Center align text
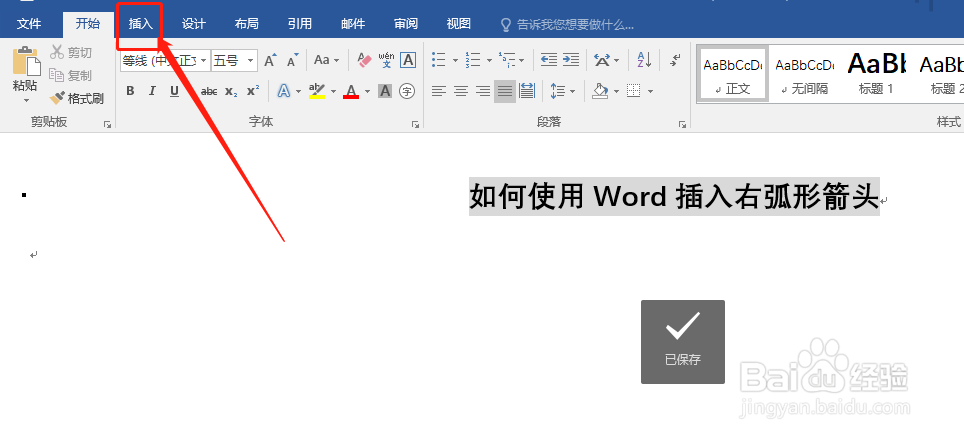 pos(460,91)
